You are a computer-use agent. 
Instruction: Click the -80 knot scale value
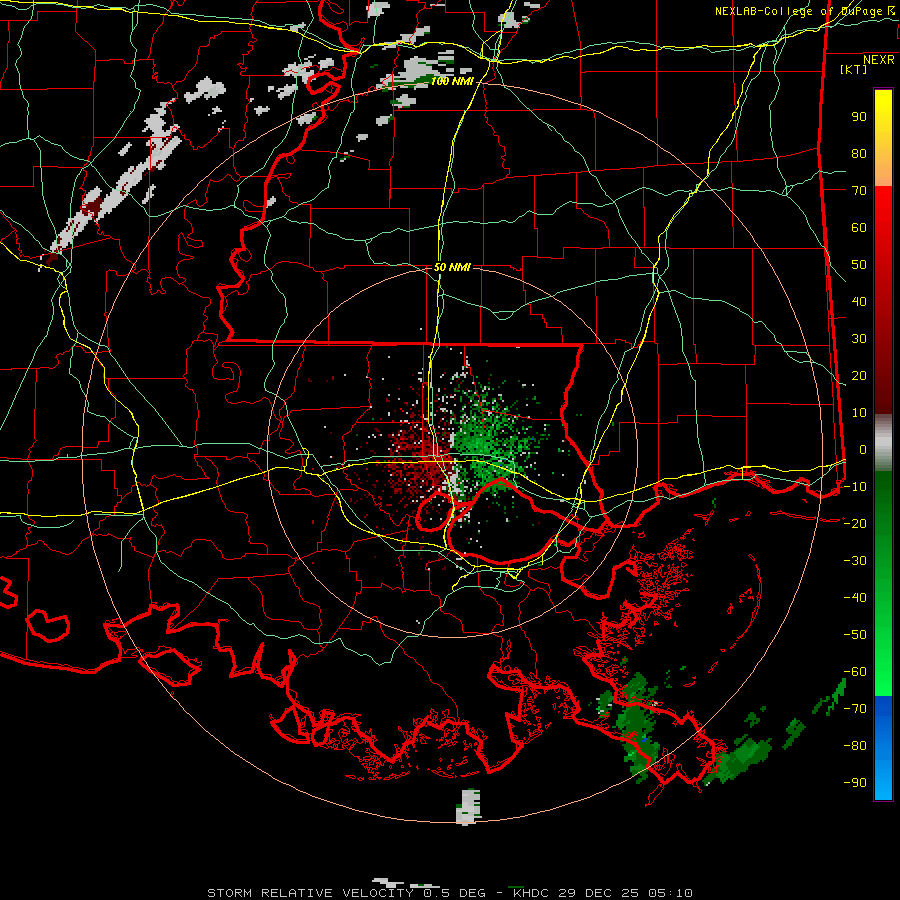point(855,746)
